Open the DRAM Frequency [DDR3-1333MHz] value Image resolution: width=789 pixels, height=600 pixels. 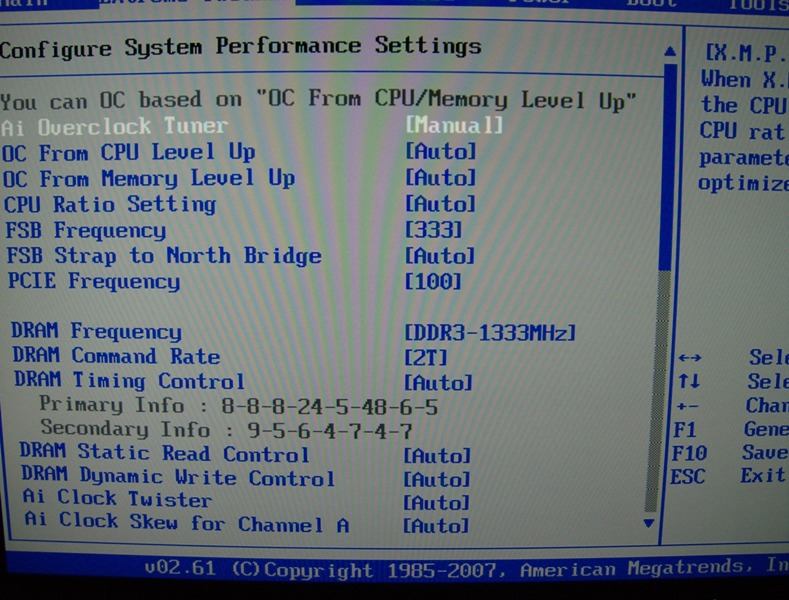coord(490,332)
